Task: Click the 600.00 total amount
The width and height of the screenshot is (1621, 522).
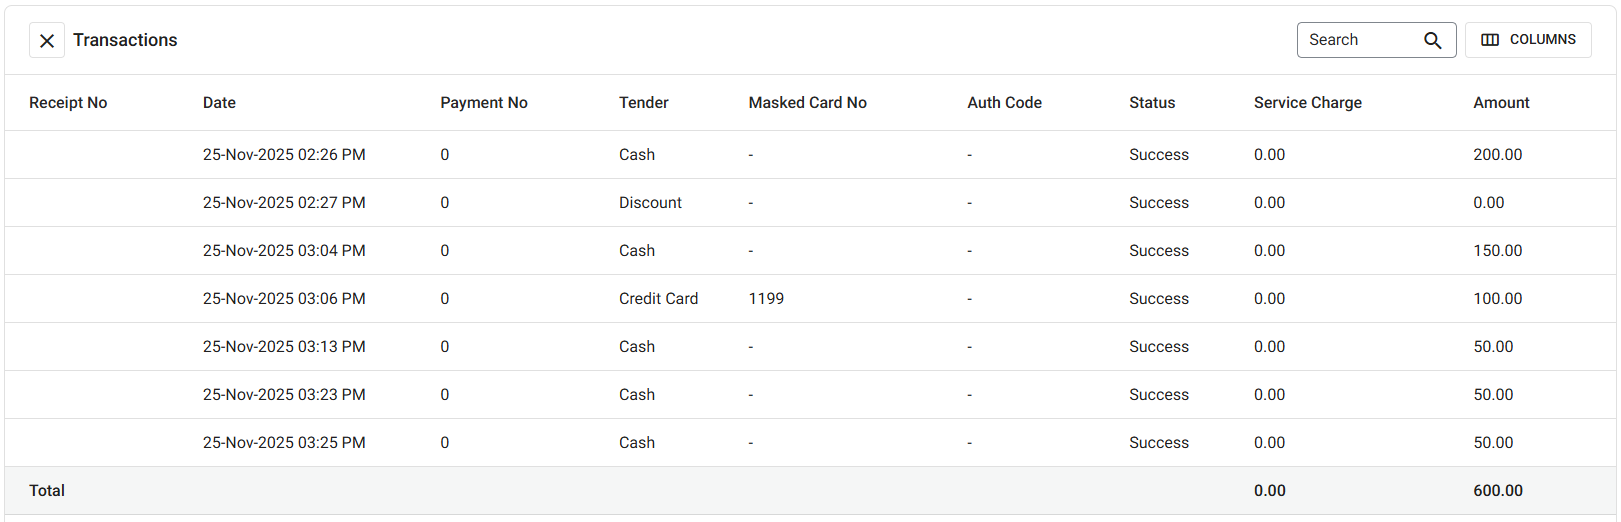Action: (x=1497, y=491)
